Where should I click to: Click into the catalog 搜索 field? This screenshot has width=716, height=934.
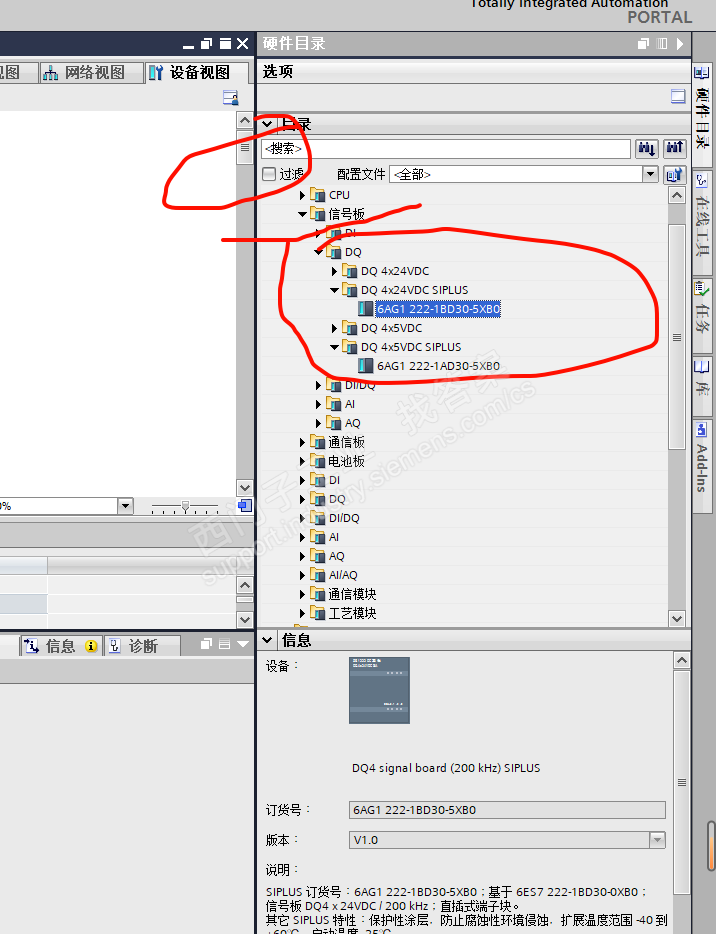pyautogui.click(x=446, y=148)
